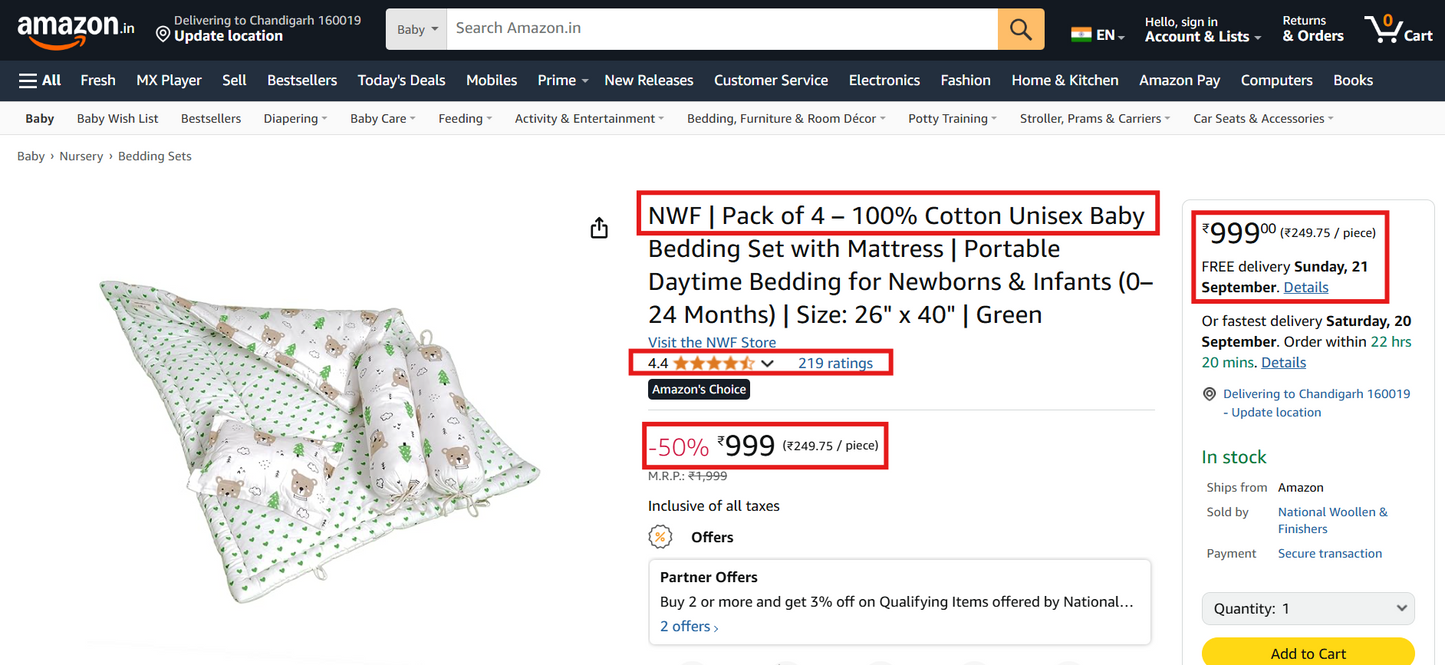Open the Quantity dropdown
Screen dimensions: 1445x665
(x=1307, y=608)
